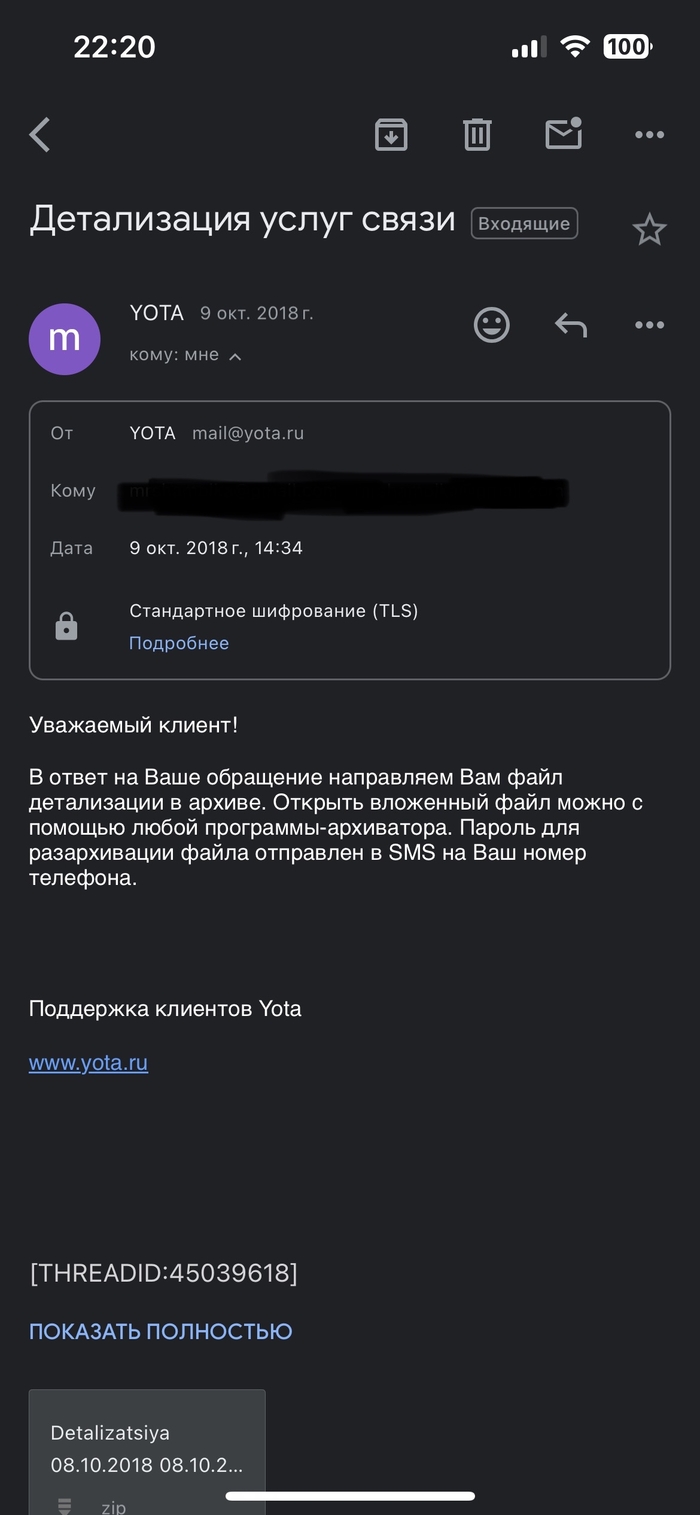Star the Детализация услуг связи email
Image resolution: width=700 pixels, height=1515 pixels.
click(649, 230)
